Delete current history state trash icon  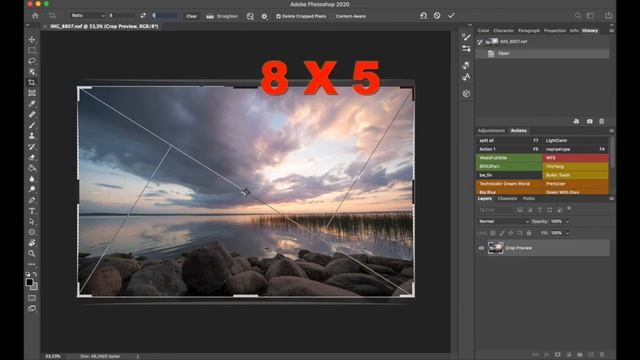[602, 121]
